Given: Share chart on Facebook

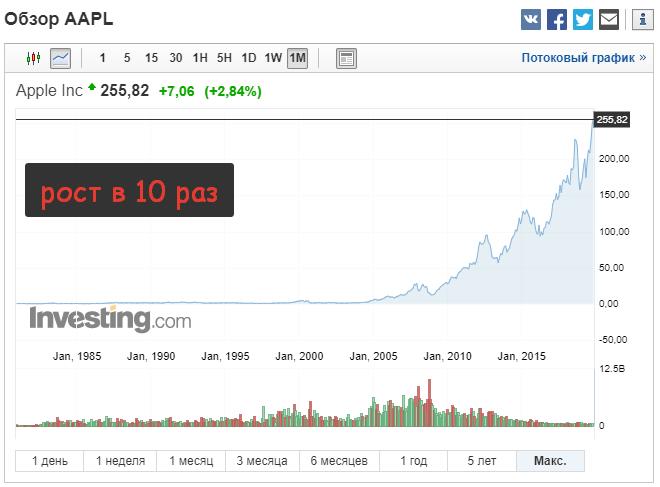Looking at the screenshot, I should (x=557, y=19).
